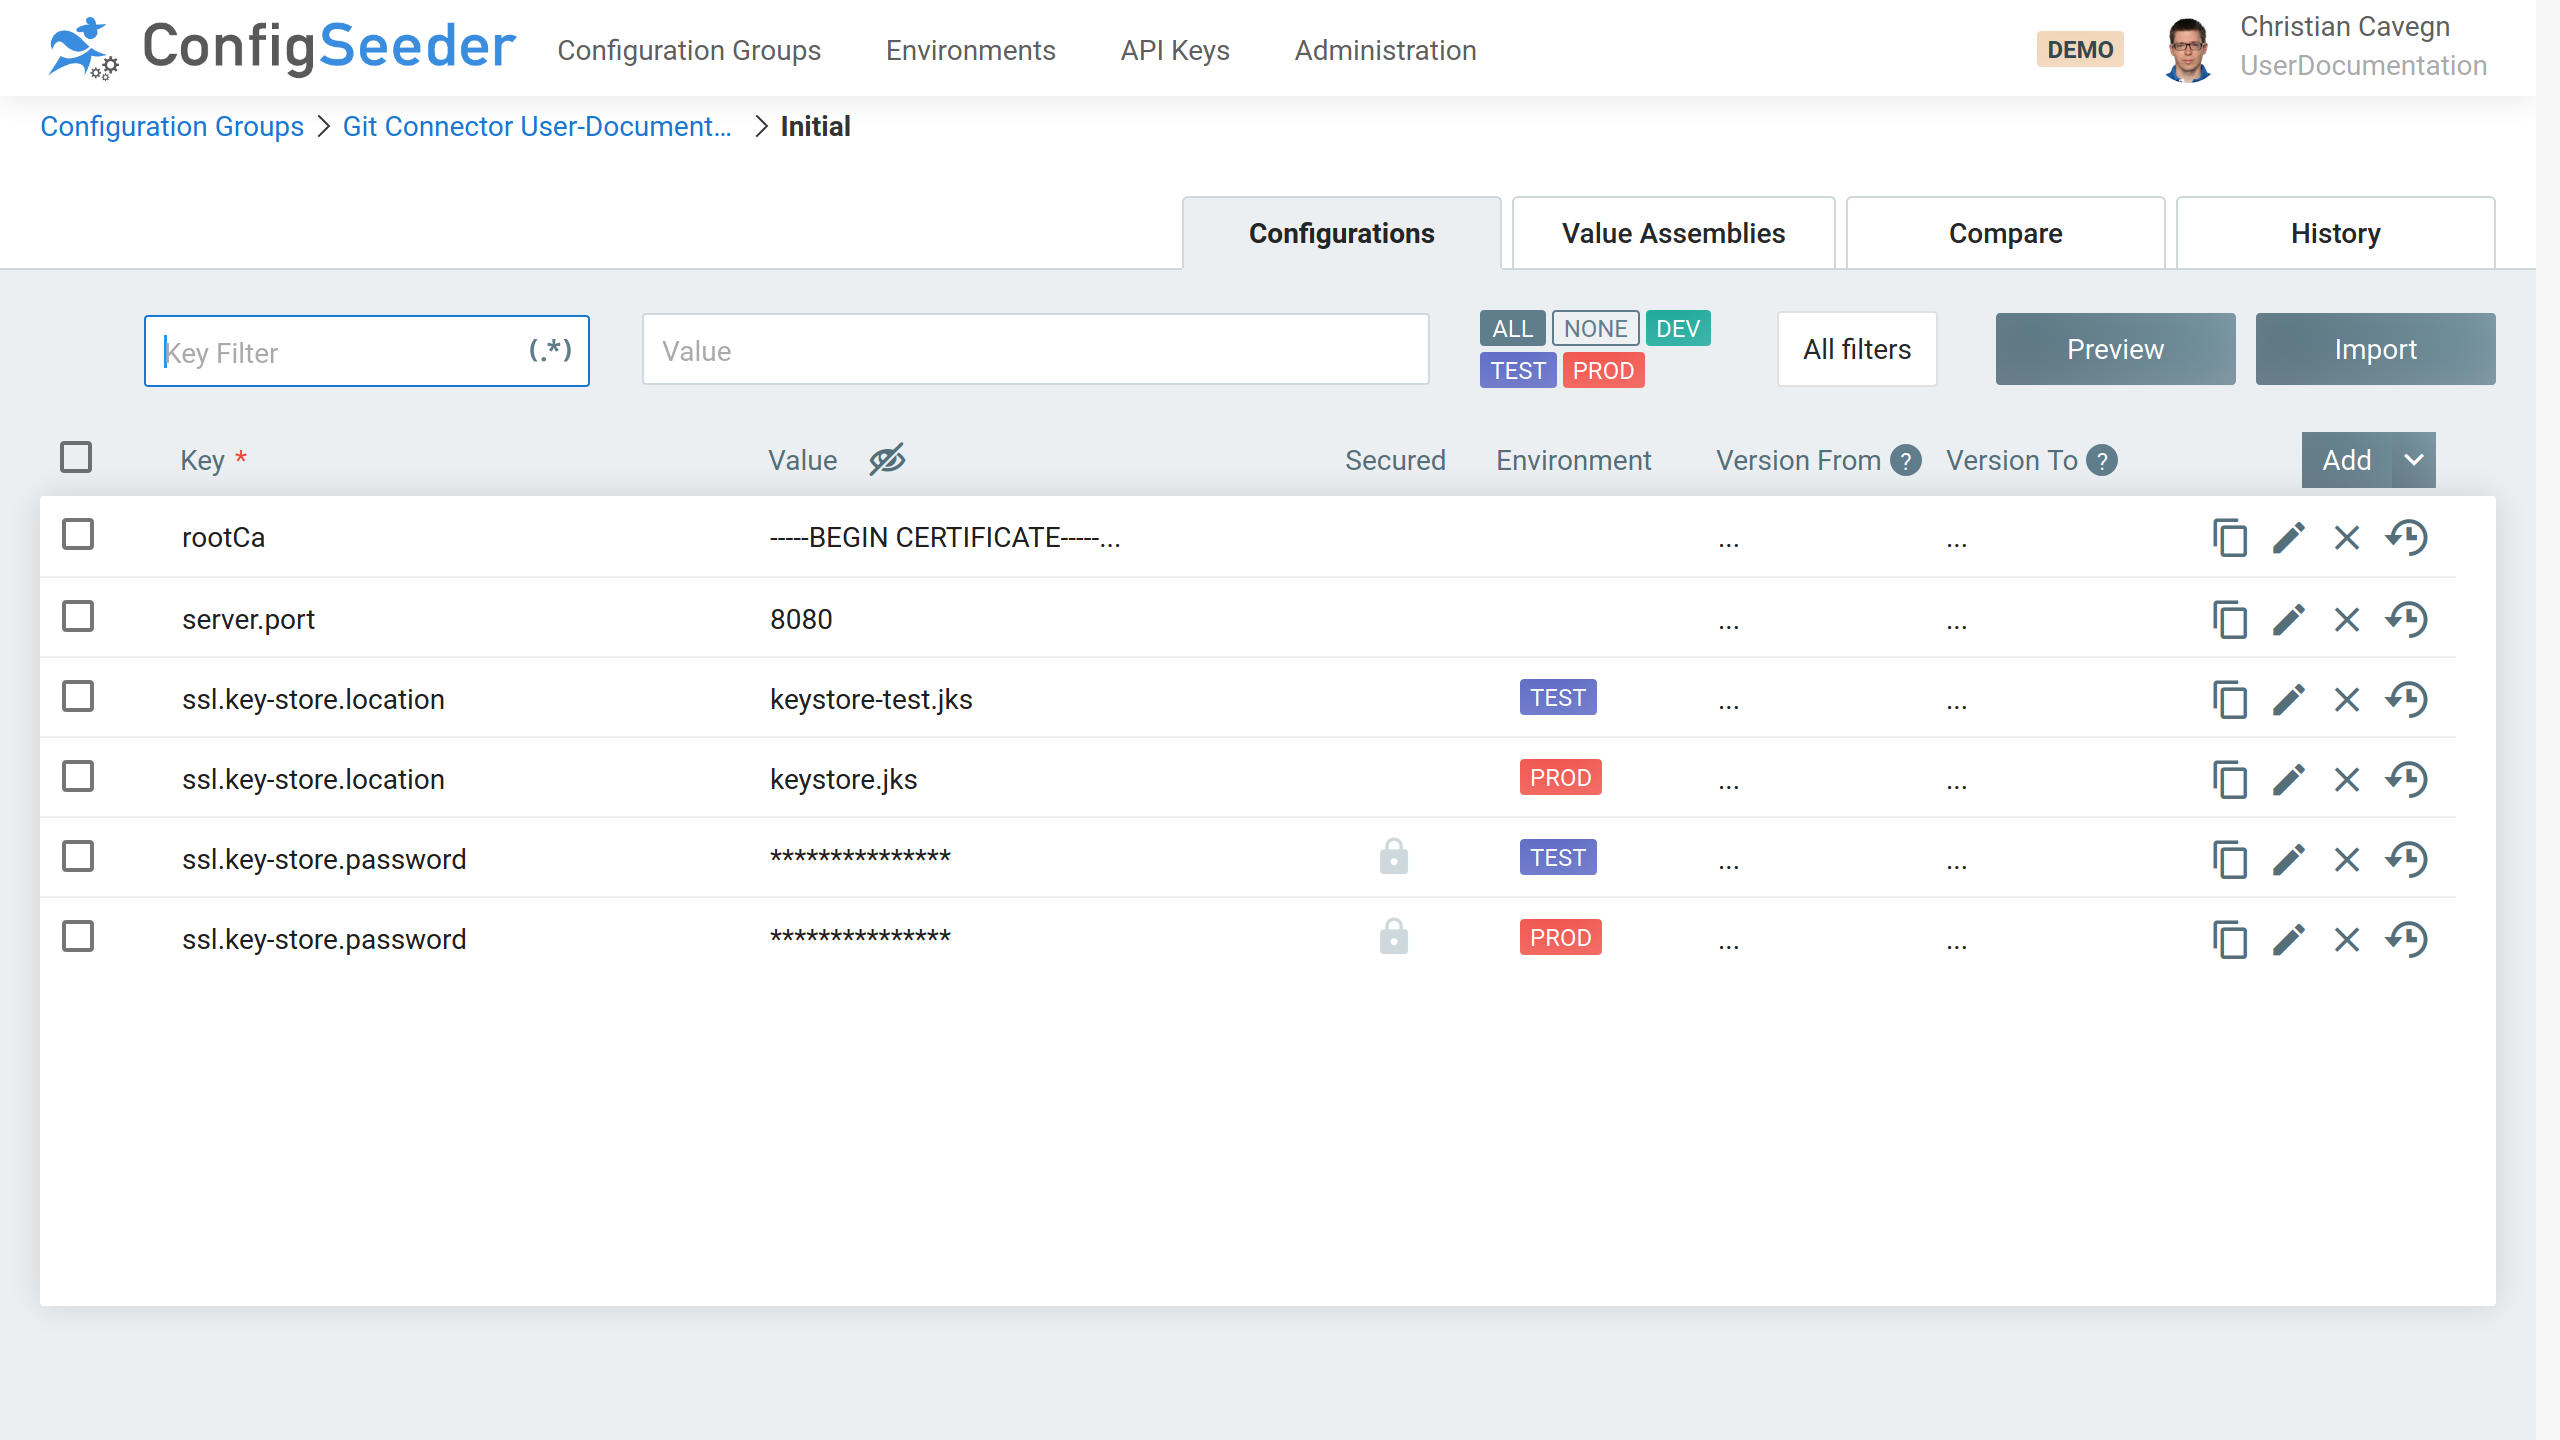2560x1440 pixels.
Task: Open the All filters panel
Action: click(x=1856, y=349)
